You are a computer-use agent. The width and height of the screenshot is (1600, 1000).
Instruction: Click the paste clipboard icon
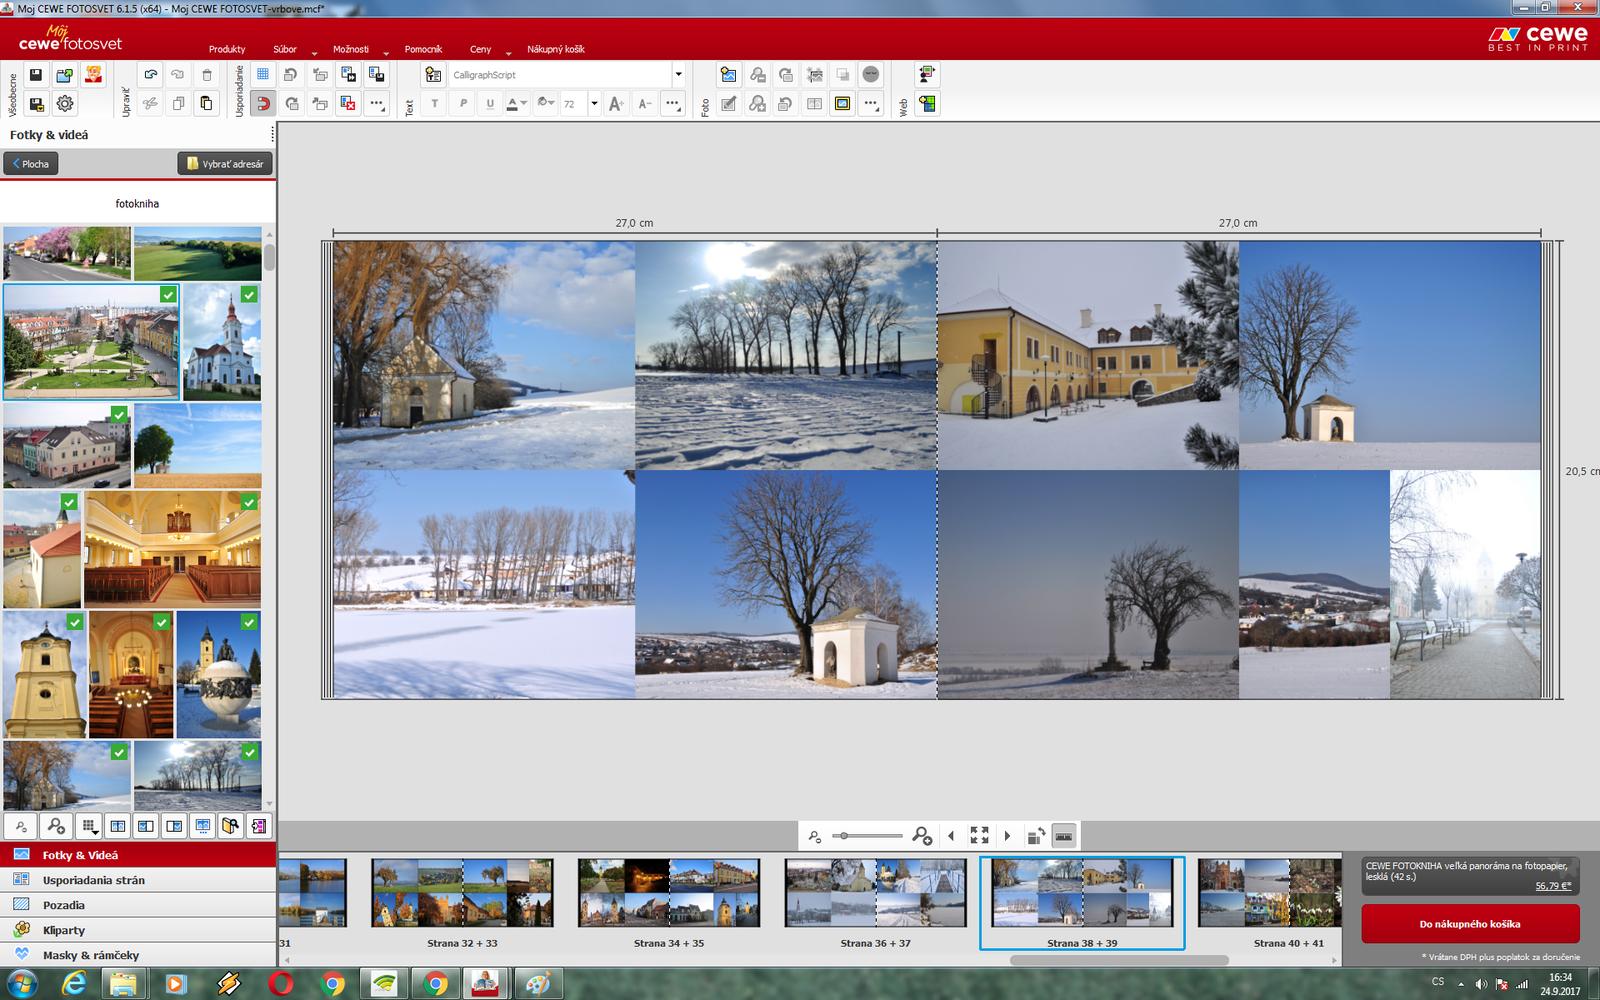(x=206, y=104)
